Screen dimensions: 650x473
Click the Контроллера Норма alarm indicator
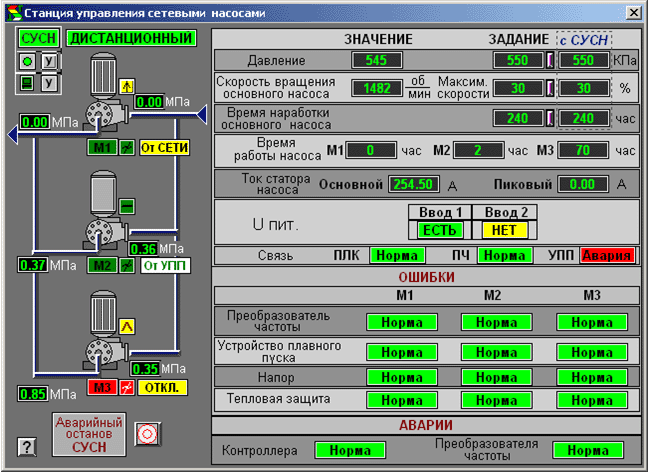350,451
